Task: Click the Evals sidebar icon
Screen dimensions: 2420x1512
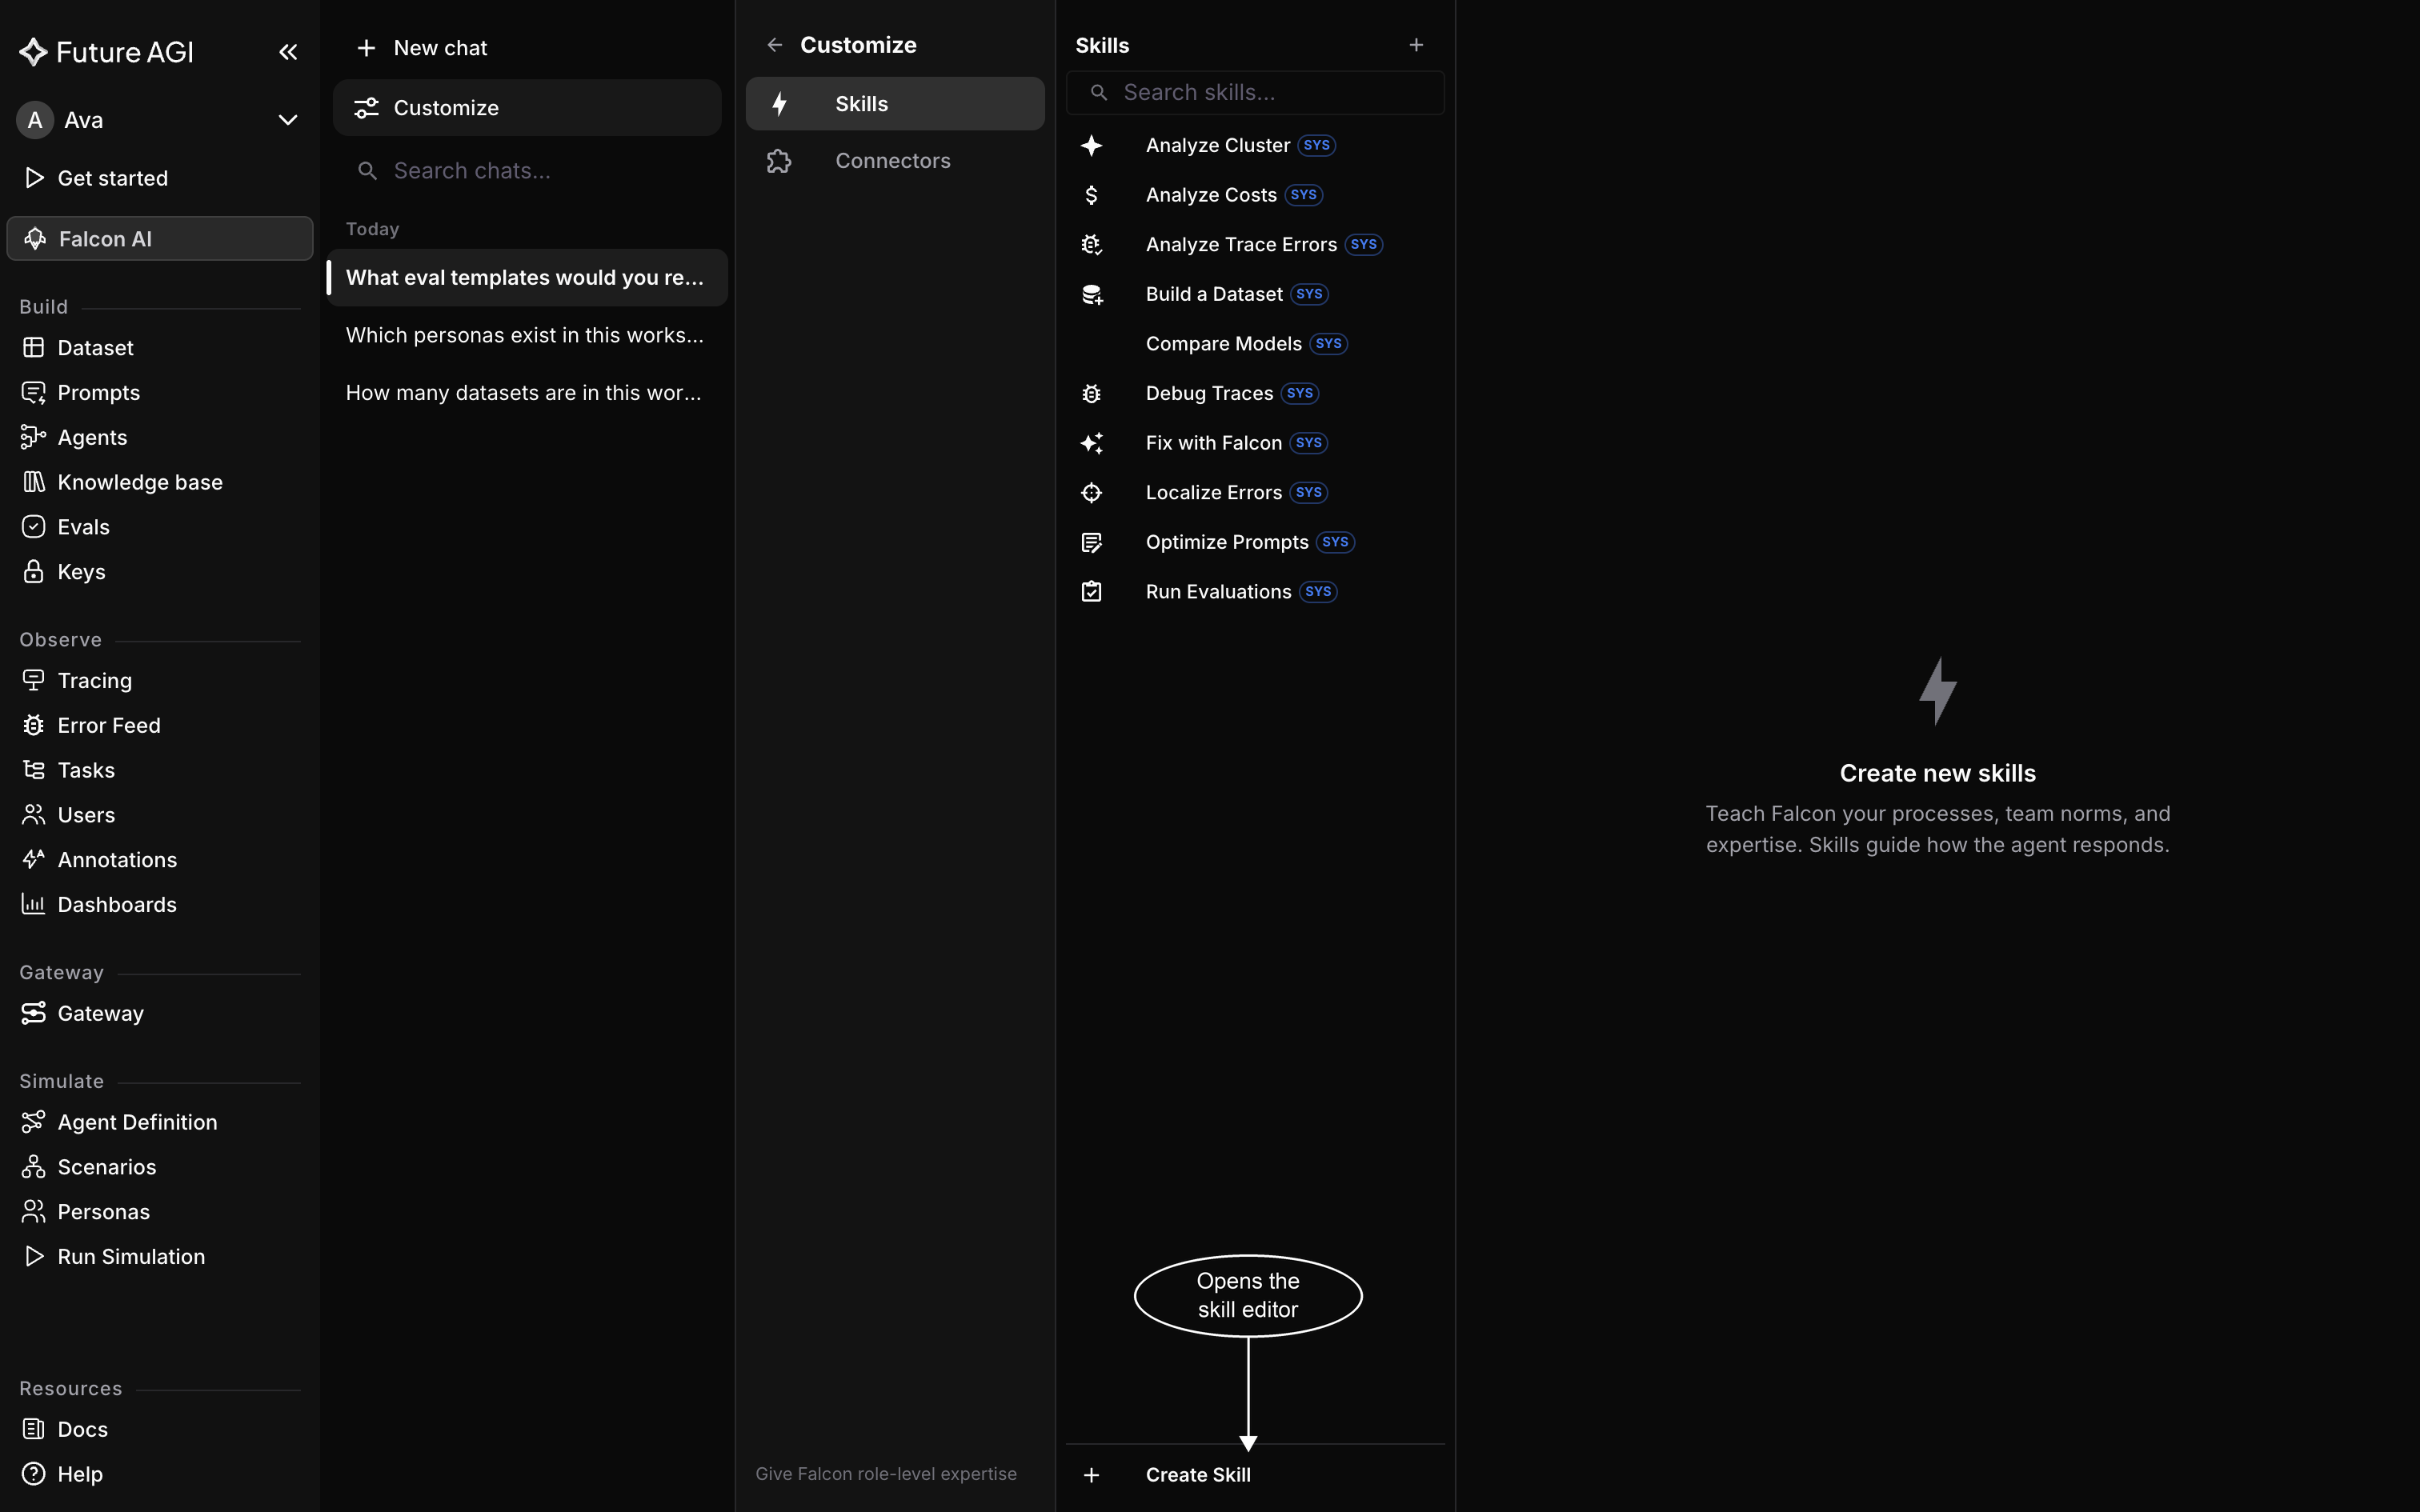Action: 33,527
